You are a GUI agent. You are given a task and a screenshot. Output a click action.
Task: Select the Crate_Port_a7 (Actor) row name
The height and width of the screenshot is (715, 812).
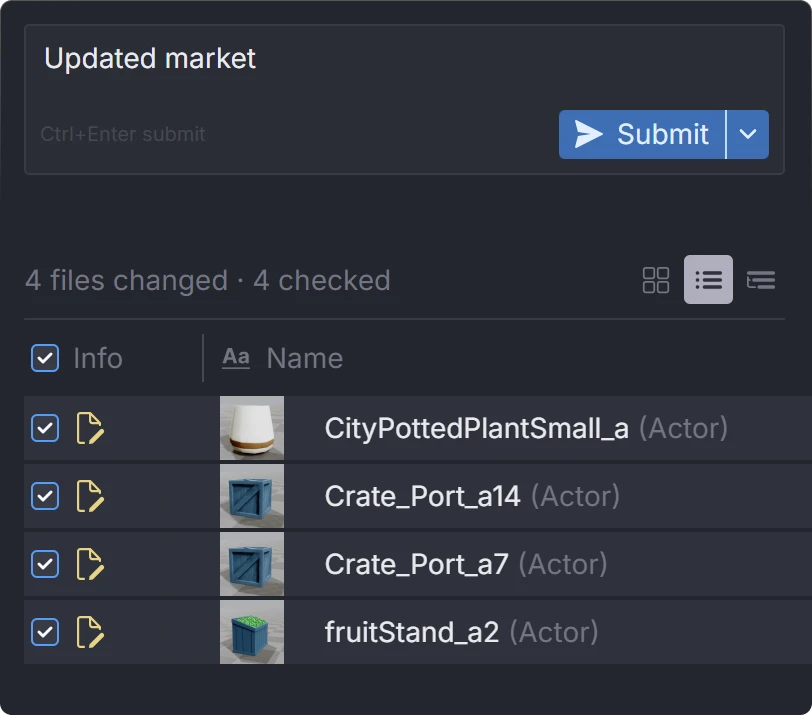466,564
